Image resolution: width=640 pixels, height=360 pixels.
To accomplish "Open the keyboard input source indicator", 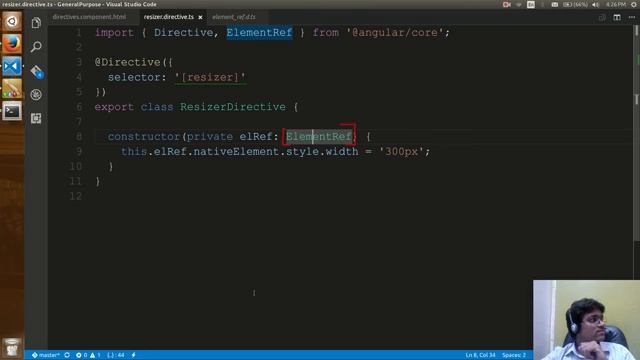I will coord(531,4).
